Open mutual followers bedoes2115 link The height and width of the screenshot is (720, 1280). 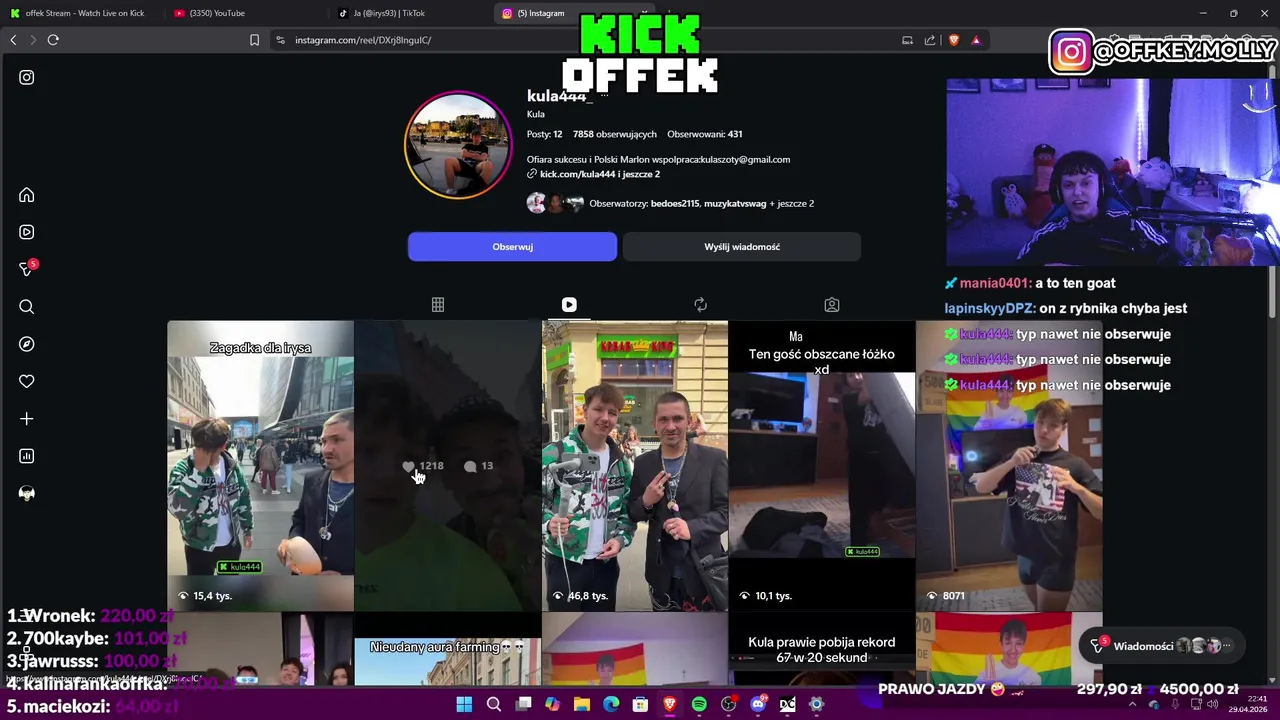pyautogui.click(x=675, y=203)
